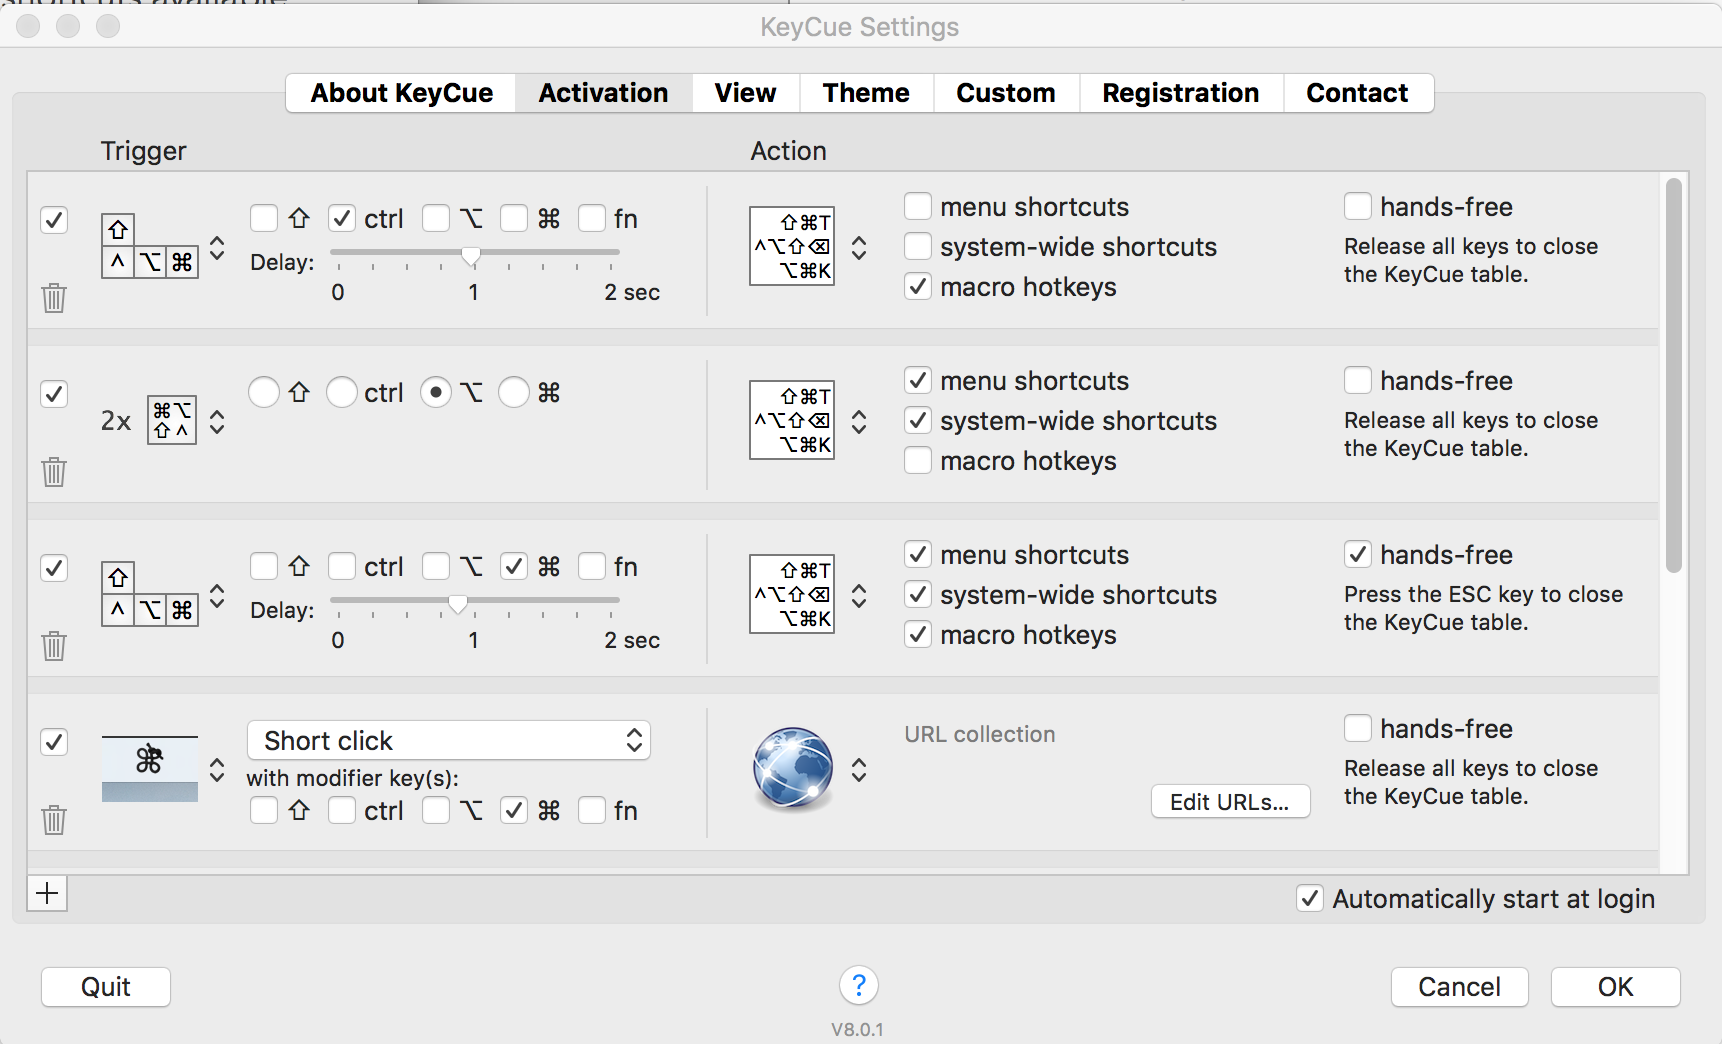
Task: Open trigger type stepper in first row
Action: click(x=217, y=247)
